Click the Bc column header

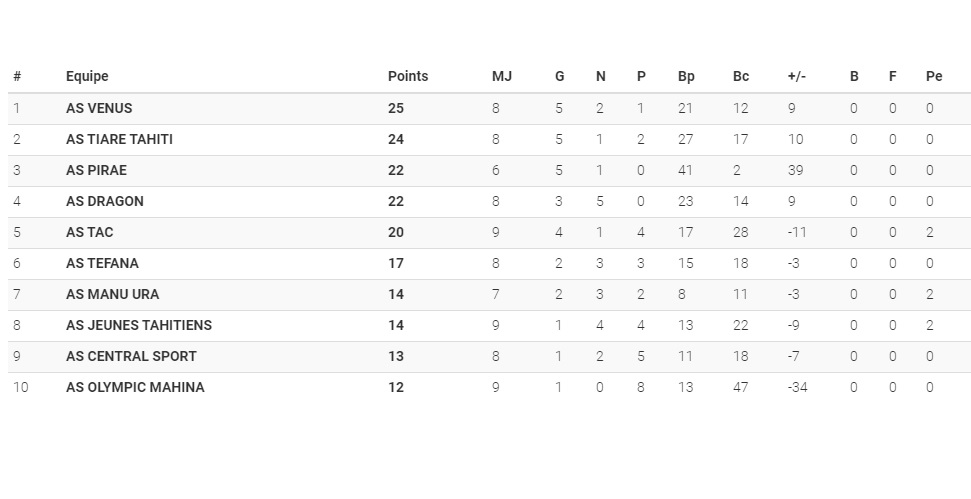(x=741, y=76)
